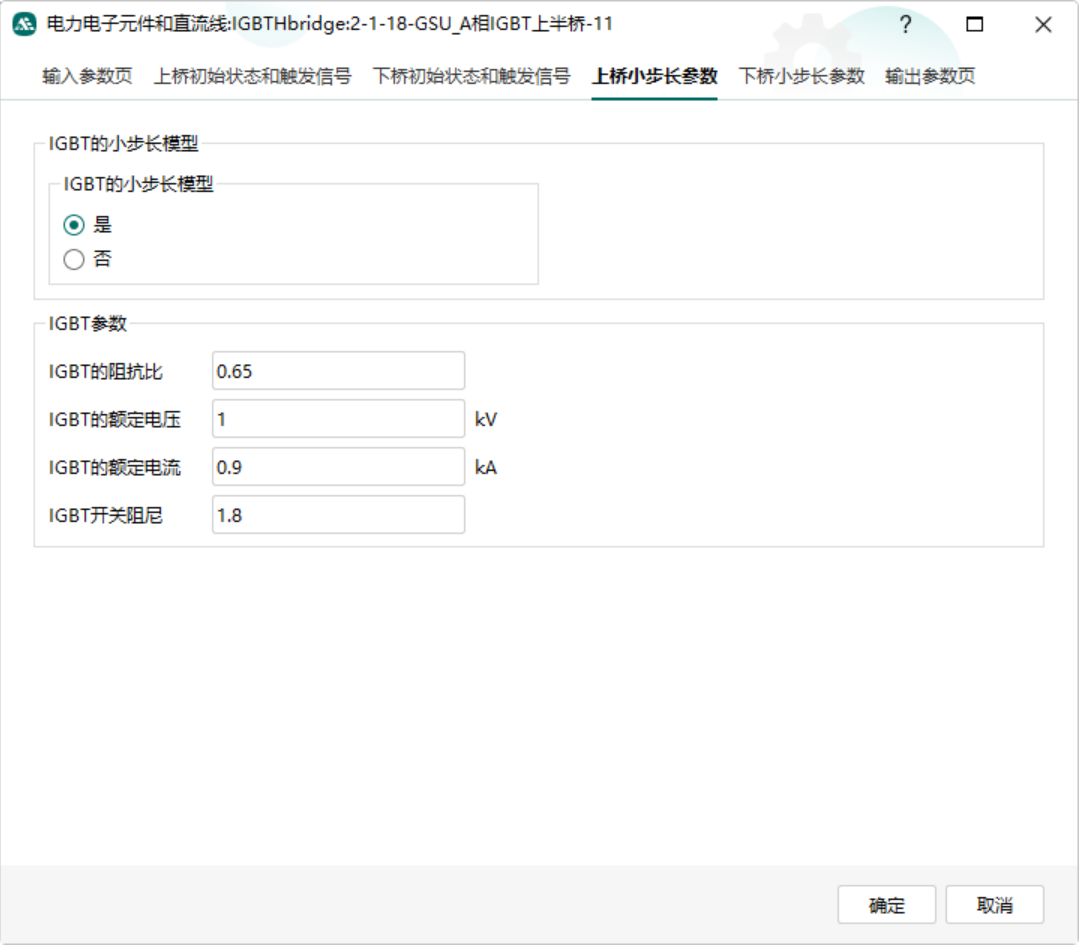Click the app logo in title bar
This screenshot has height=945, width=1079.
coord(24,25)
